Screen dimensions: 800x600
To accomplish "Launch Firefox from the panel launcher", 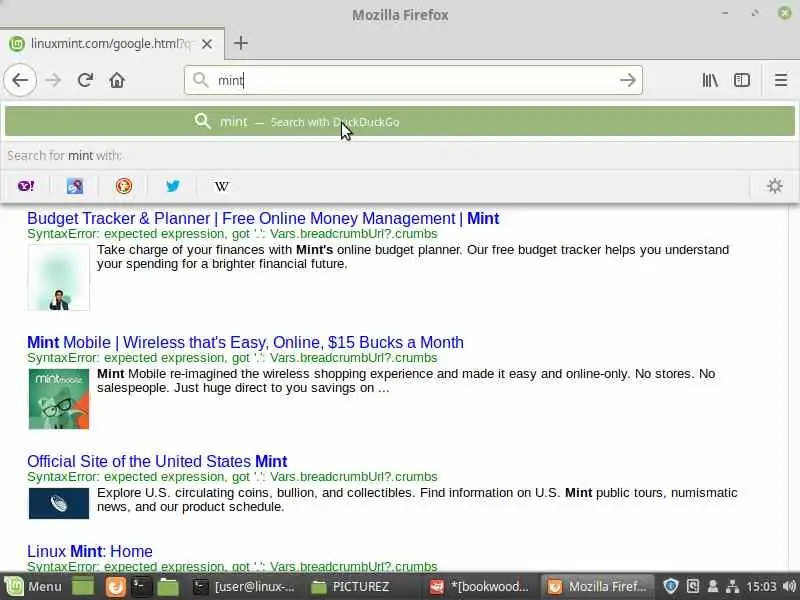I will click(115, 587).
